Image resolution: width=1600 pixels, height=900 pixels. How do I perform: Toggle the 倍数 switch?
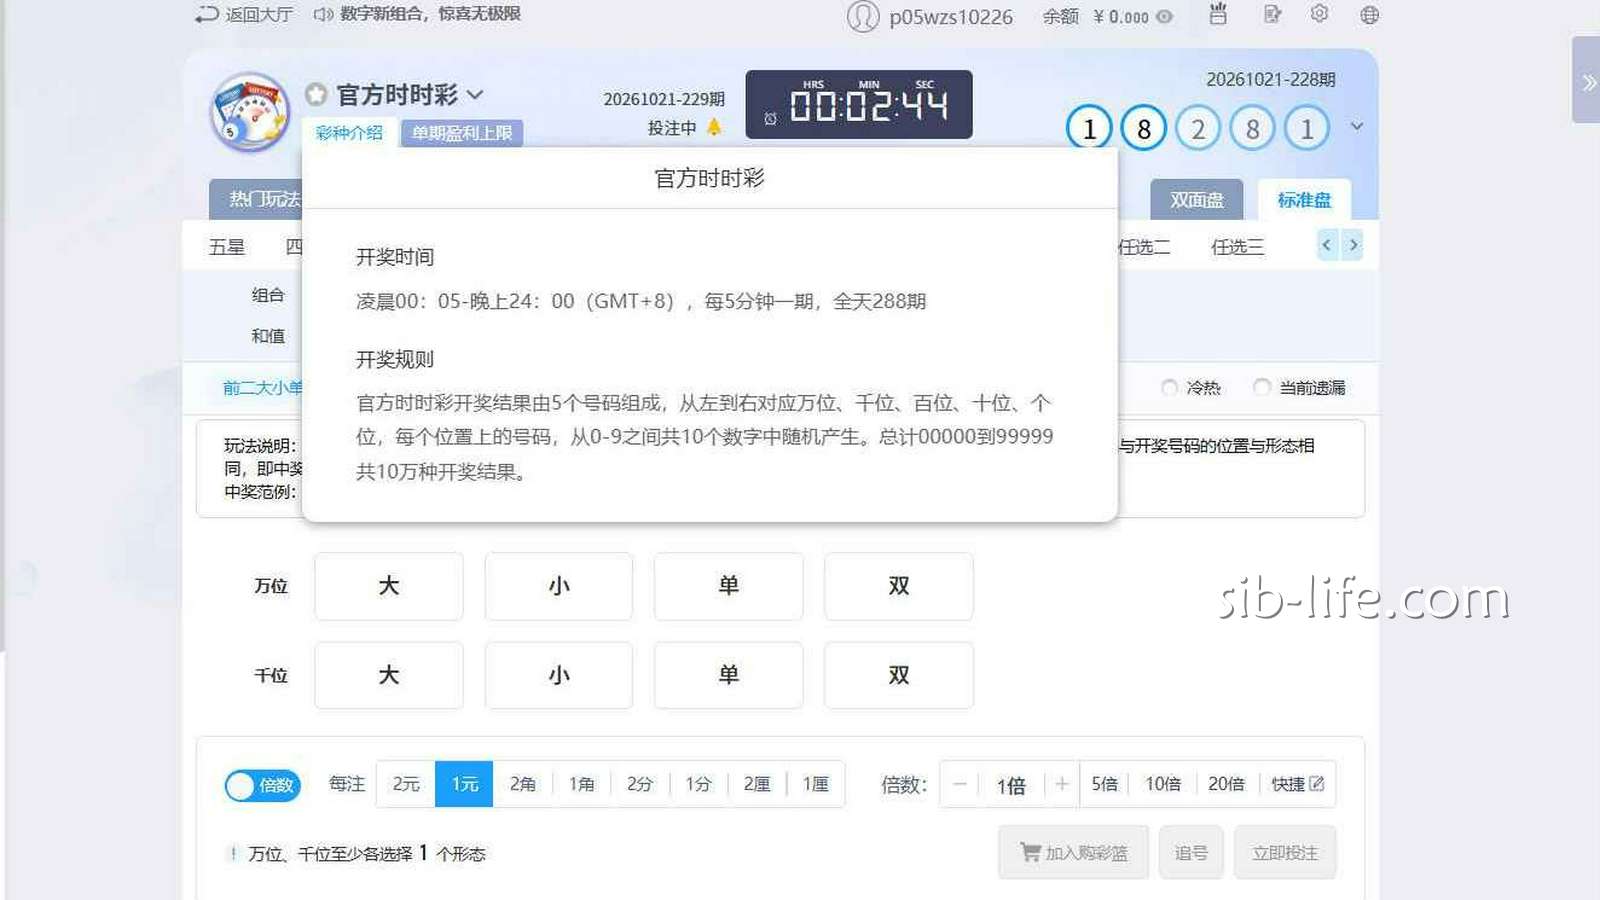[262, 785]
